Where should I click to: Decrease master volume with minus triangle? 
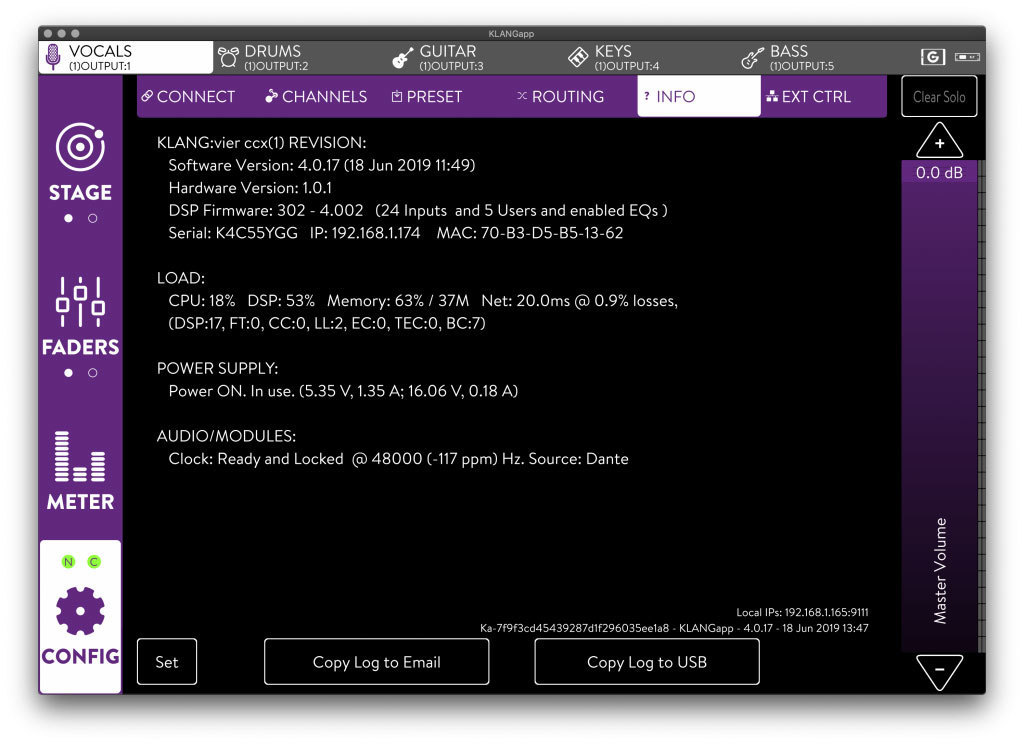(x=939, y=673)
